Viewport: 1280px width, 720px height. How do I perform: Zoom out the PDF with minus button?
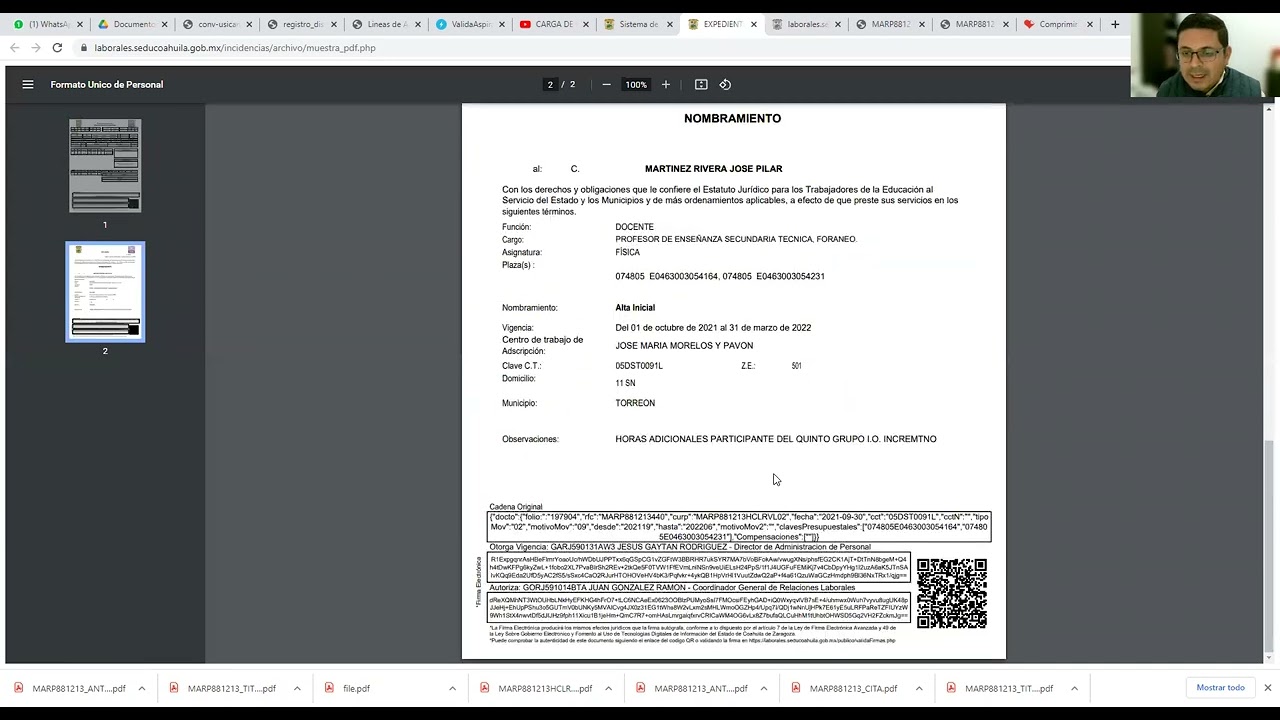tap(606, 85)
